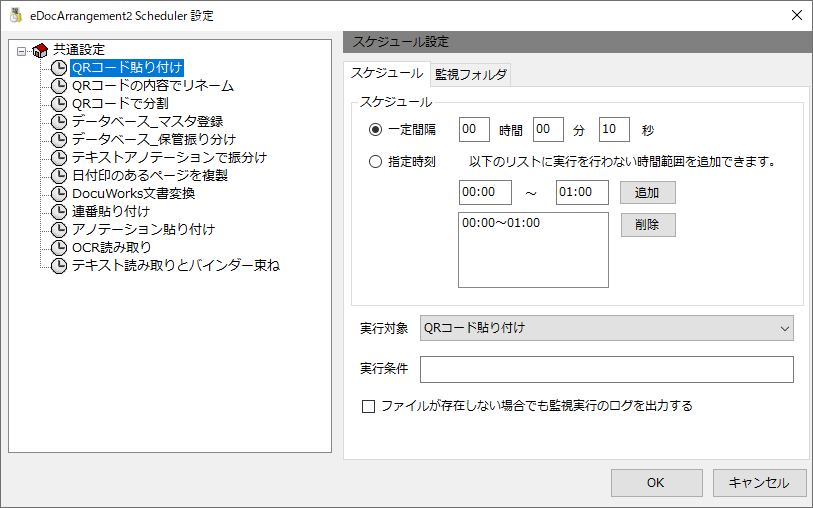Click the 削除 button
The width and height of the screenshot is (813, 508).
pos(648,225)
